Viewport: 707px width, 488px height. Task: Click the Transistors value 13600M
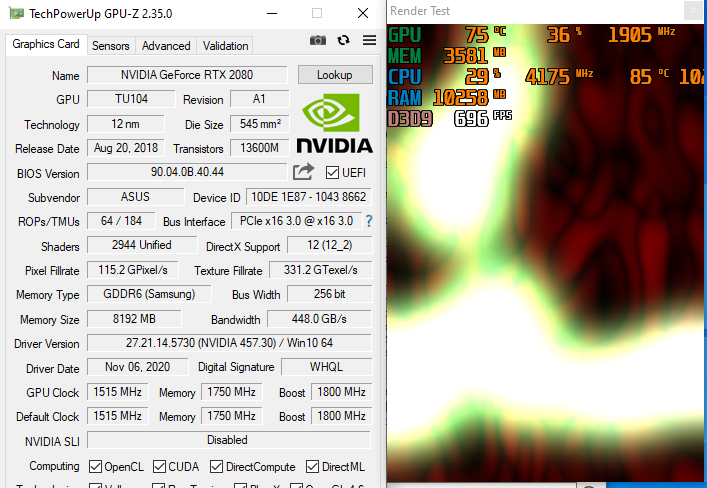260,148
